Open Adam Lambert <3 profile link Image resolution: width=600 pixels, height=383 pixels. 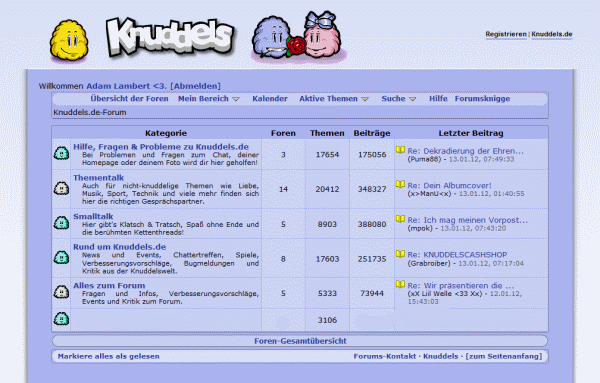tap(126, 86)
